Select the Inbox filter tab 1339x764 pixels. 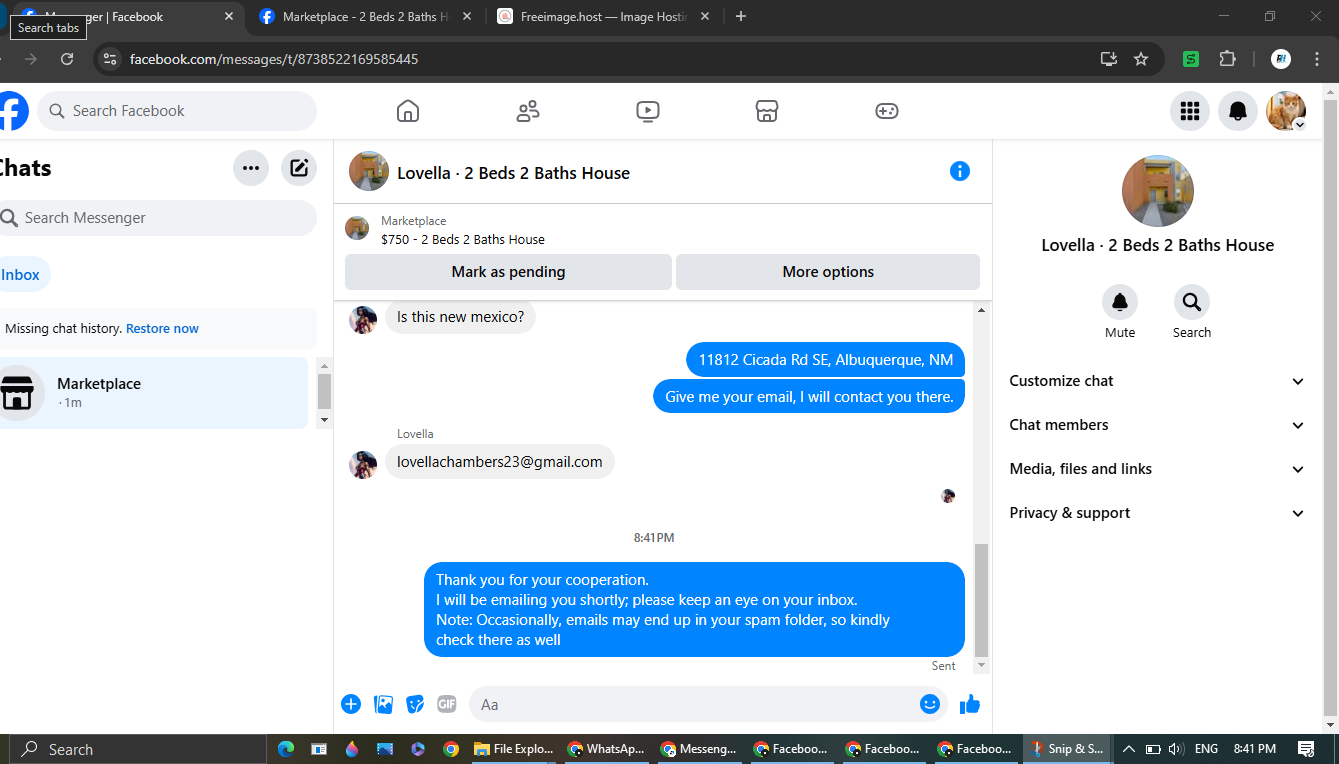[21, 274]
